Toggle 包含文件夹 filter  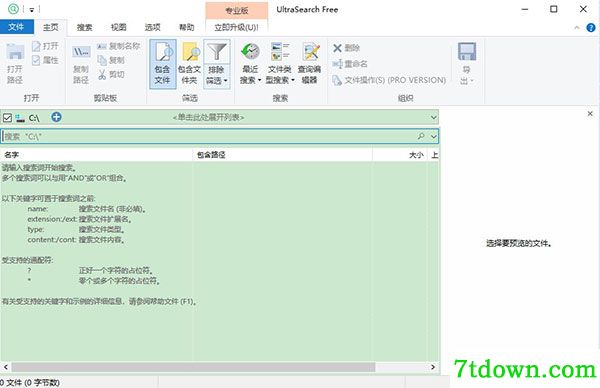click(189, 64)
